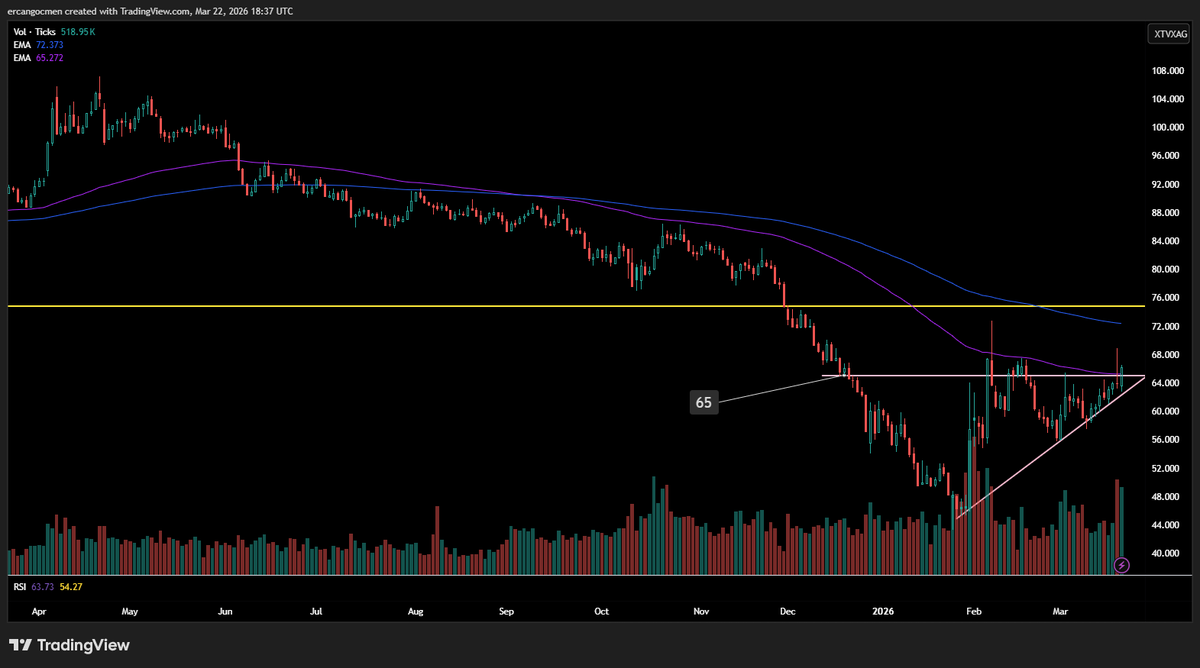
Task: Click the RSI indicator label
Action: [x=20, y=588]
